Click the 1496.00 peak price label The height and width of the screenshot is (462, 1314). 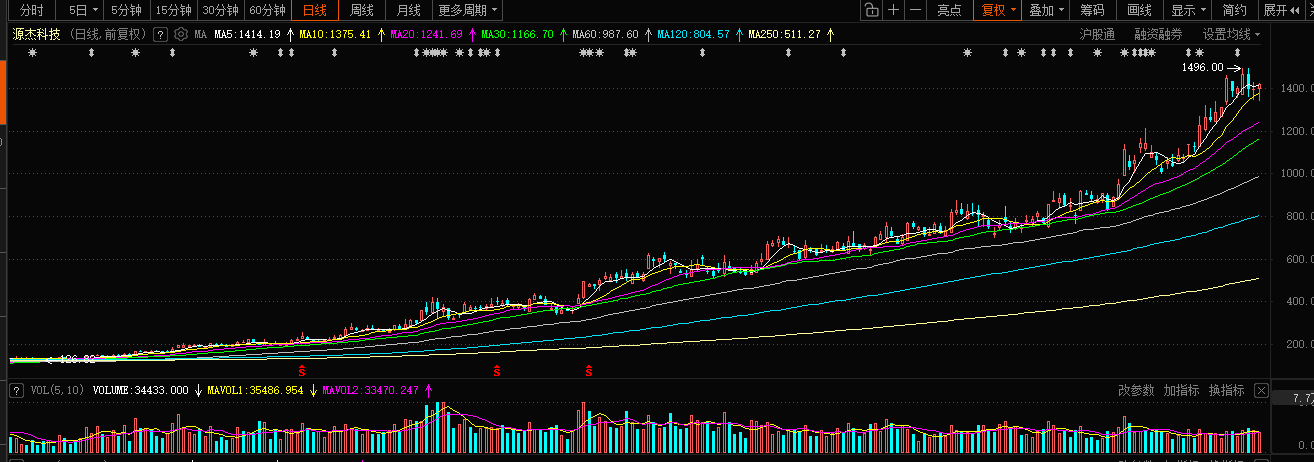coord(1202,68)
